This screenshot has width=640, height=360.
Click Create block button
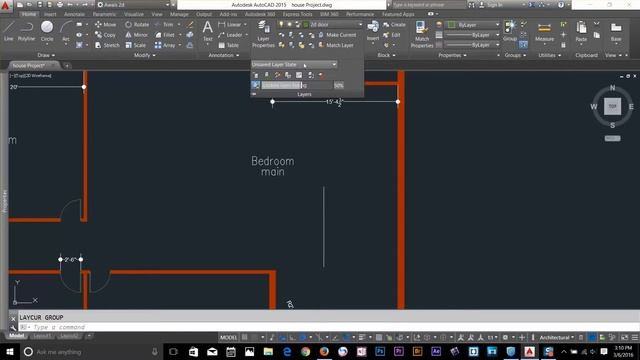click(x=394, y=24)
